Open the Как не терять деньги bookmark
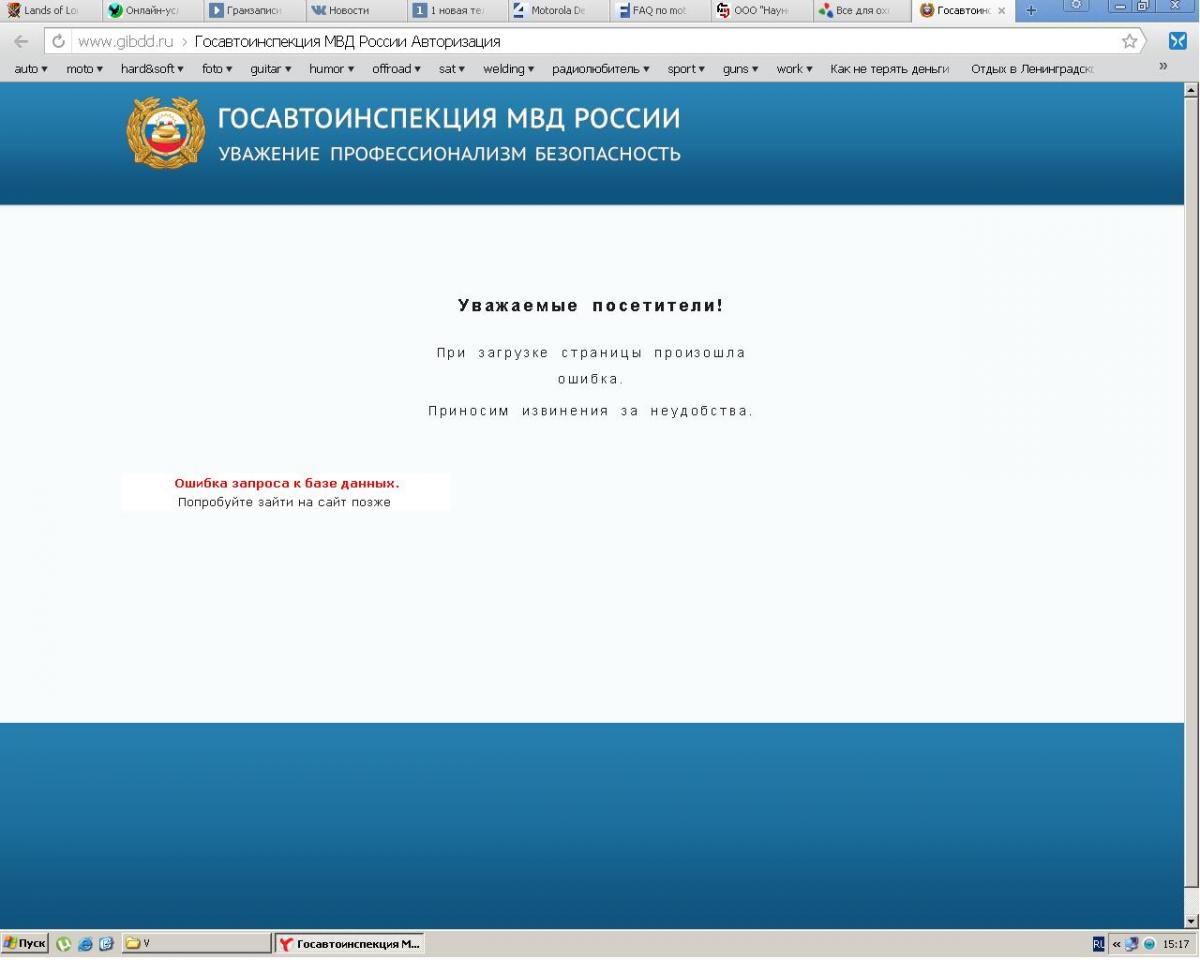This screenshot has width=1200, height=960. [x=889, y=69]
